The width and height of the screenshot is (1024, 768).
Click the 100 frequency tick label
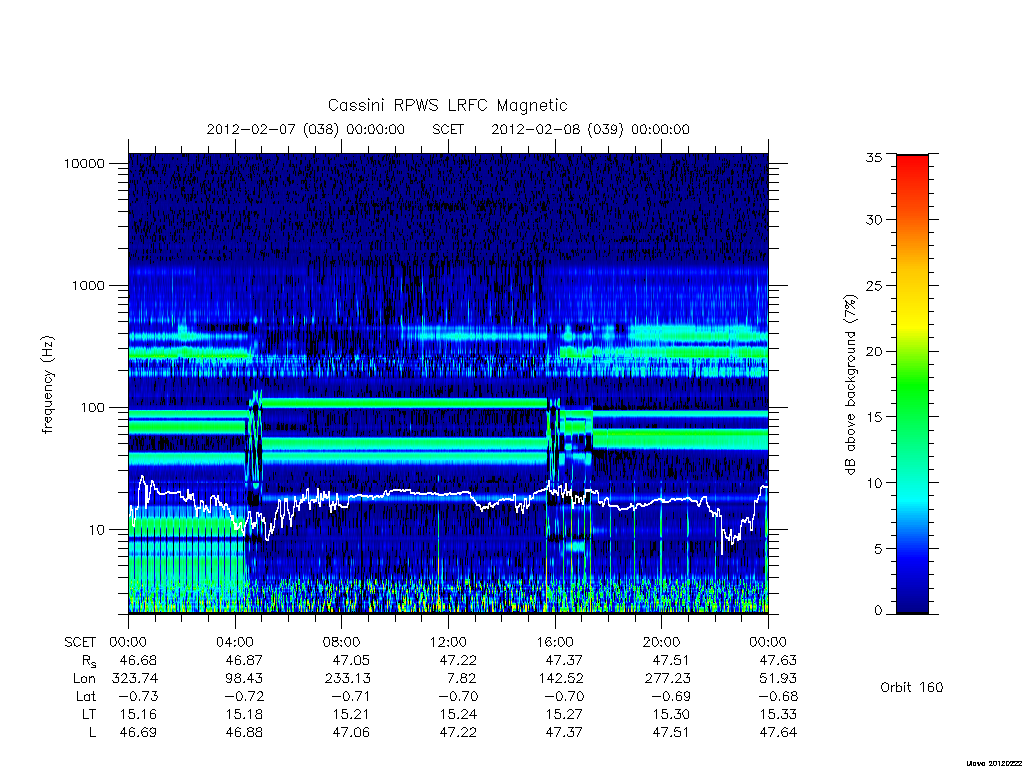[91, 408]
